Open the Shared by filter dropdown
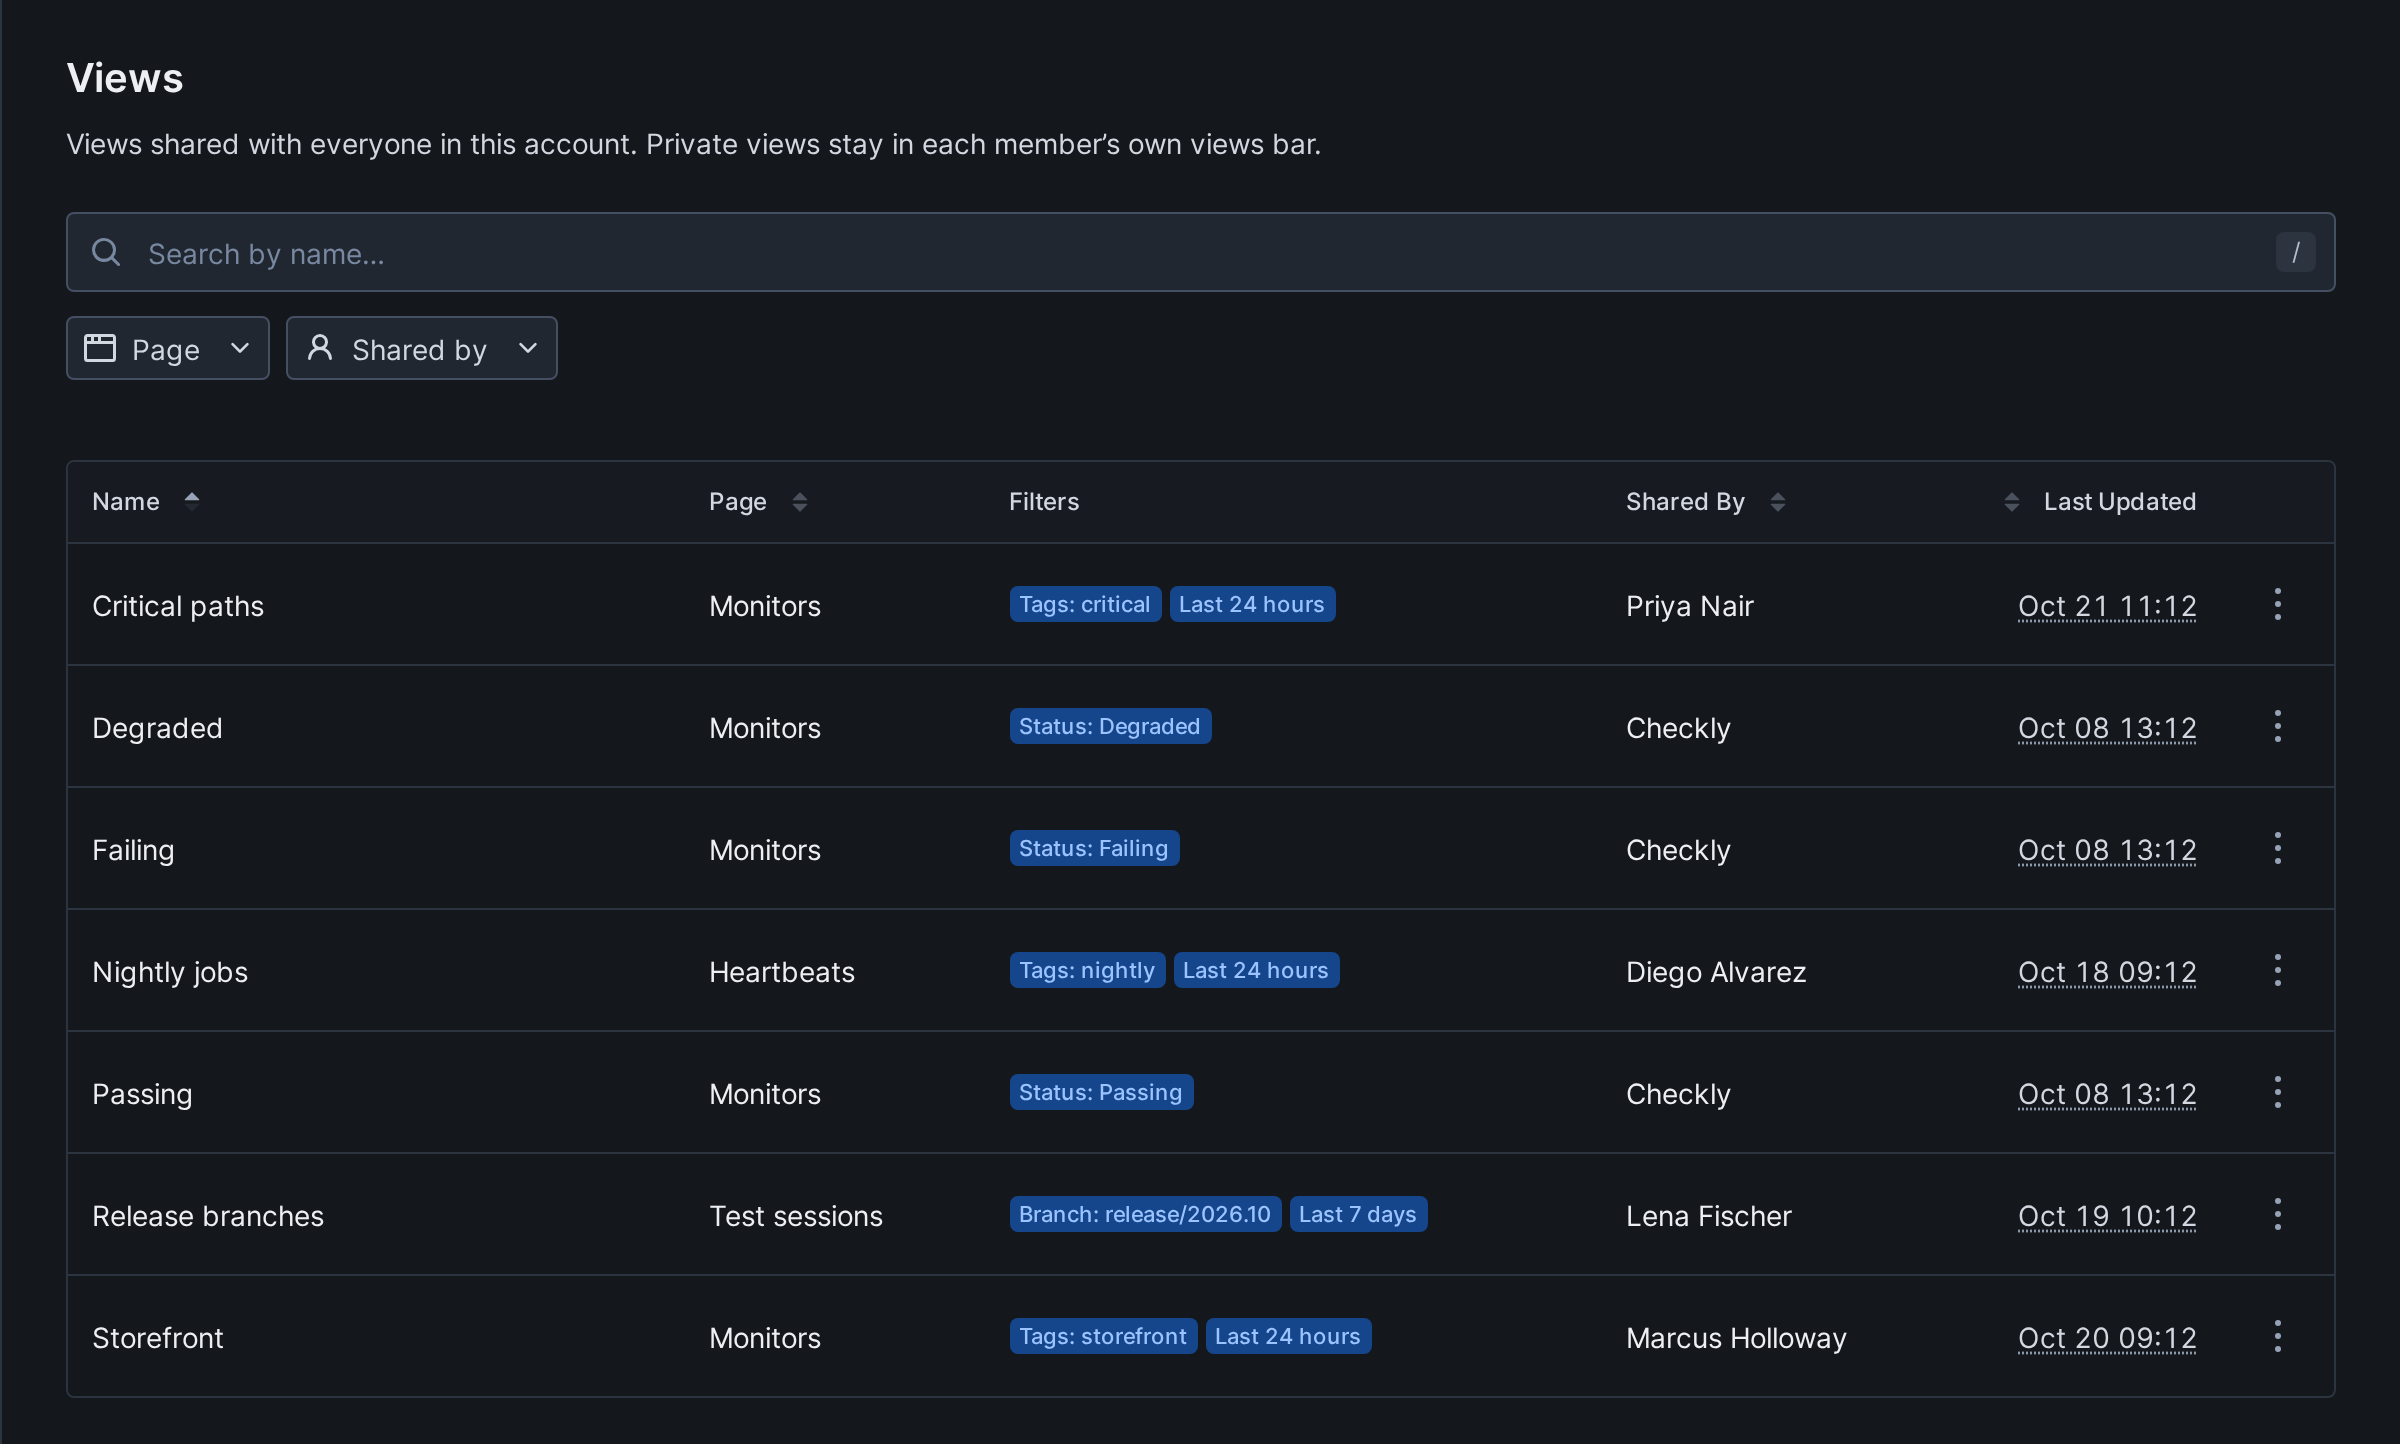2400x1444 pixels. 422,348
